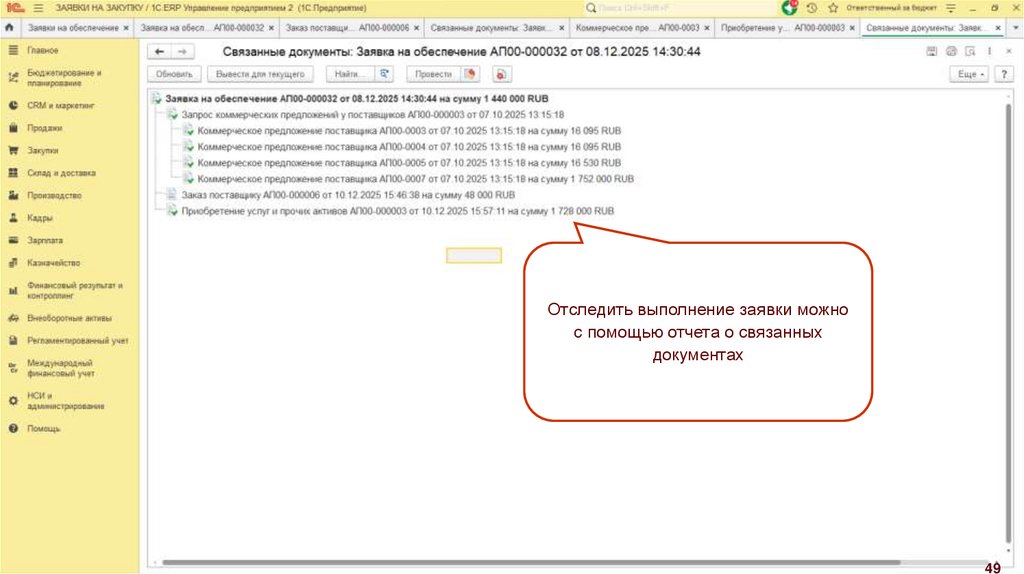Click the horizontal scrollbar at bottom
This screenshot has height=574, width=1024.
531,562
